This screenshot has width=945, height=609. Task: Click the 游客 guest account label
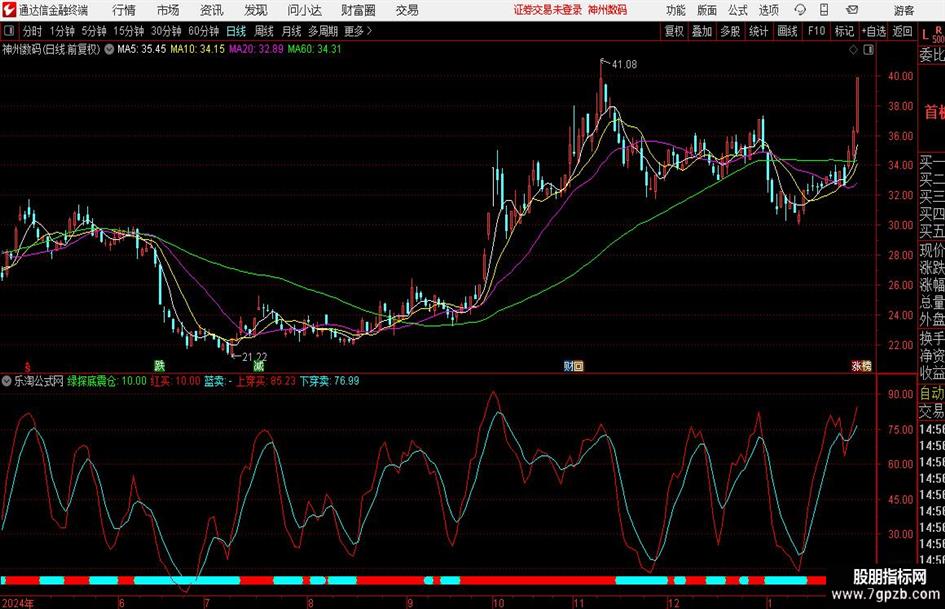pos(904,10)
